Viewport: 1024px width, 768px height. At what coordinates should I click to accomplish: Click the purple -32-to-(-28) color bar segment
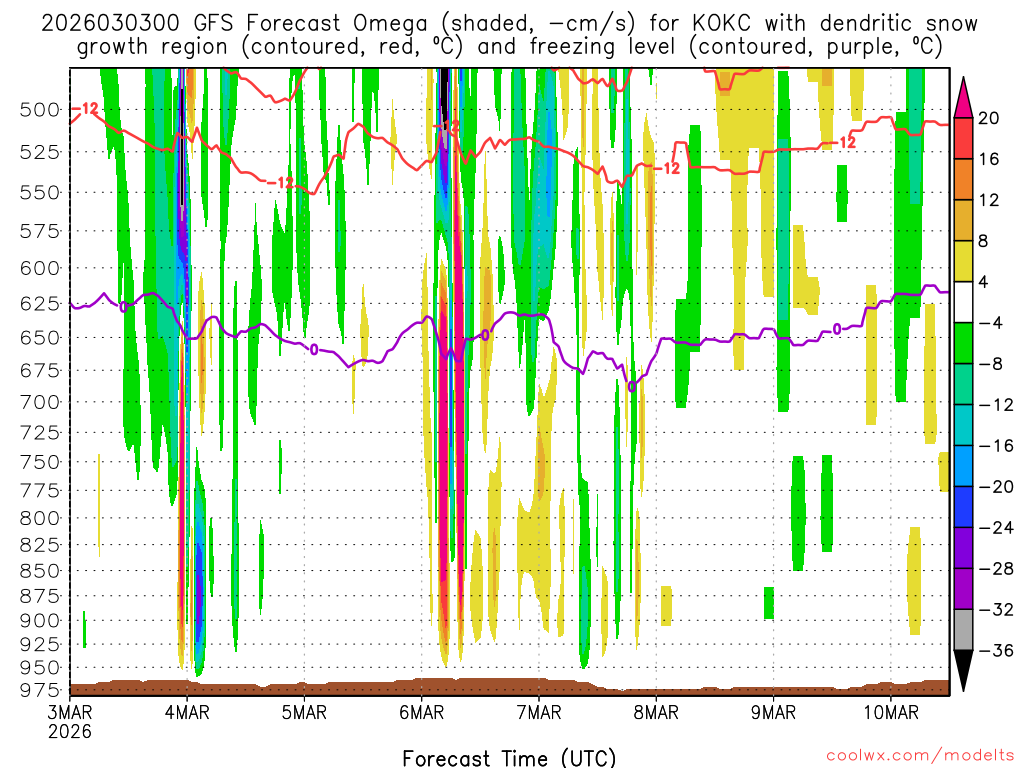[x=963, y=589]
